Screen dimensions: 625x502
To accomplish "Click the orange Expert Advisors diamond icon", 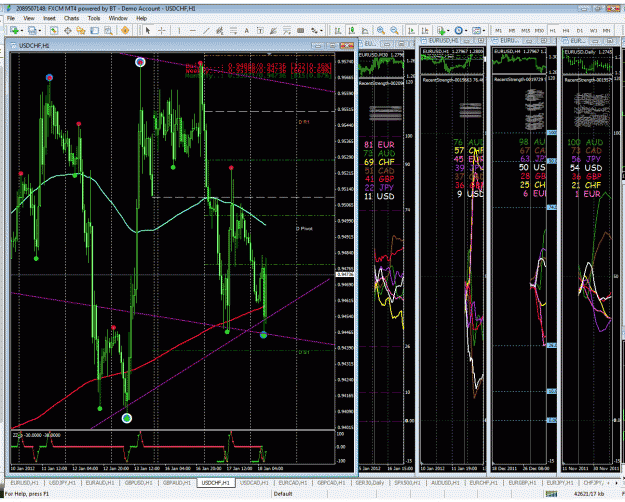I will tap(125, 30).
